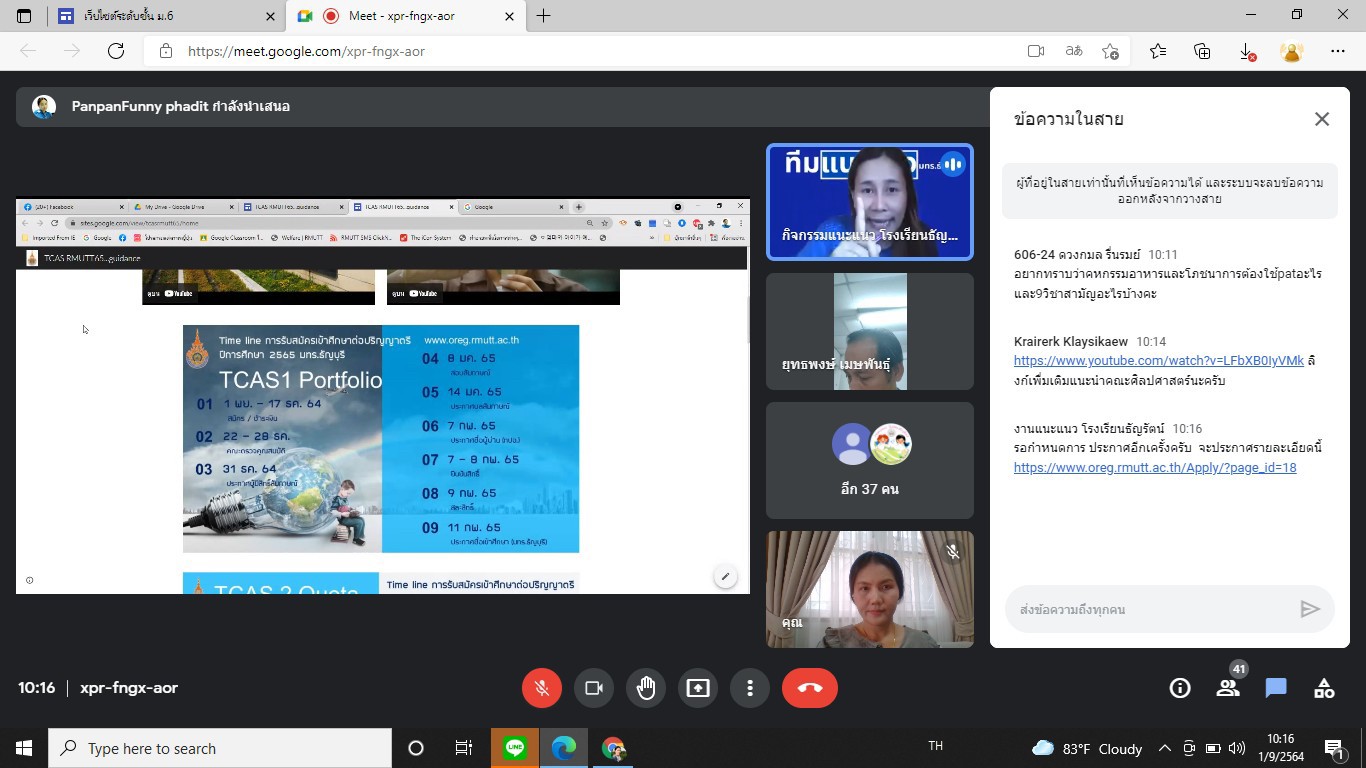Switch to Microsoft Edge on taskbar
The height and width of the screenshot is (768, 1366).
(564, 748)
